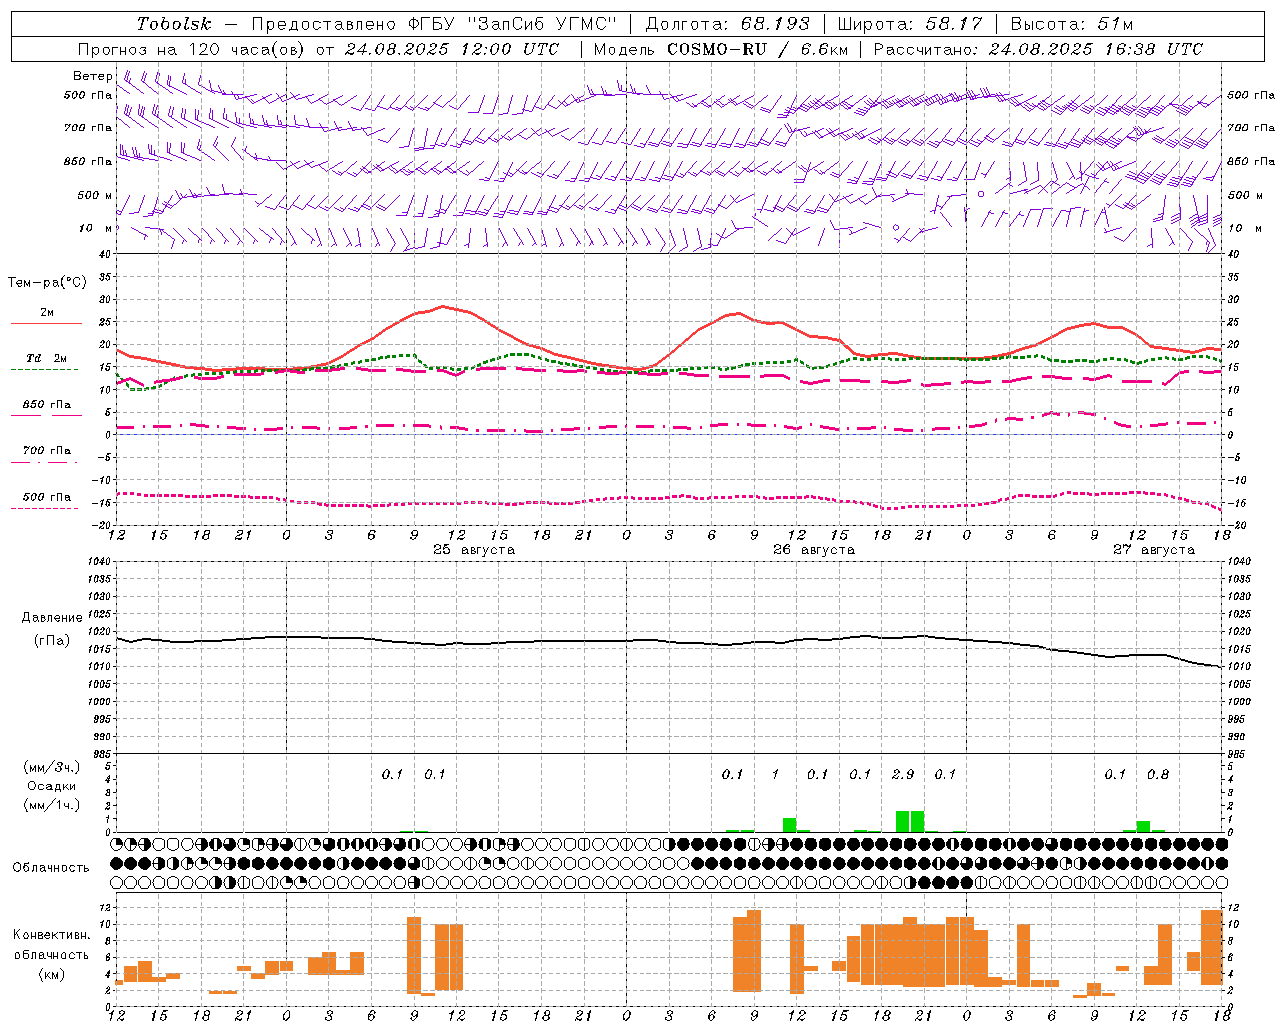Click the Конвективн. label of convective cloud panel

[51, 935]
